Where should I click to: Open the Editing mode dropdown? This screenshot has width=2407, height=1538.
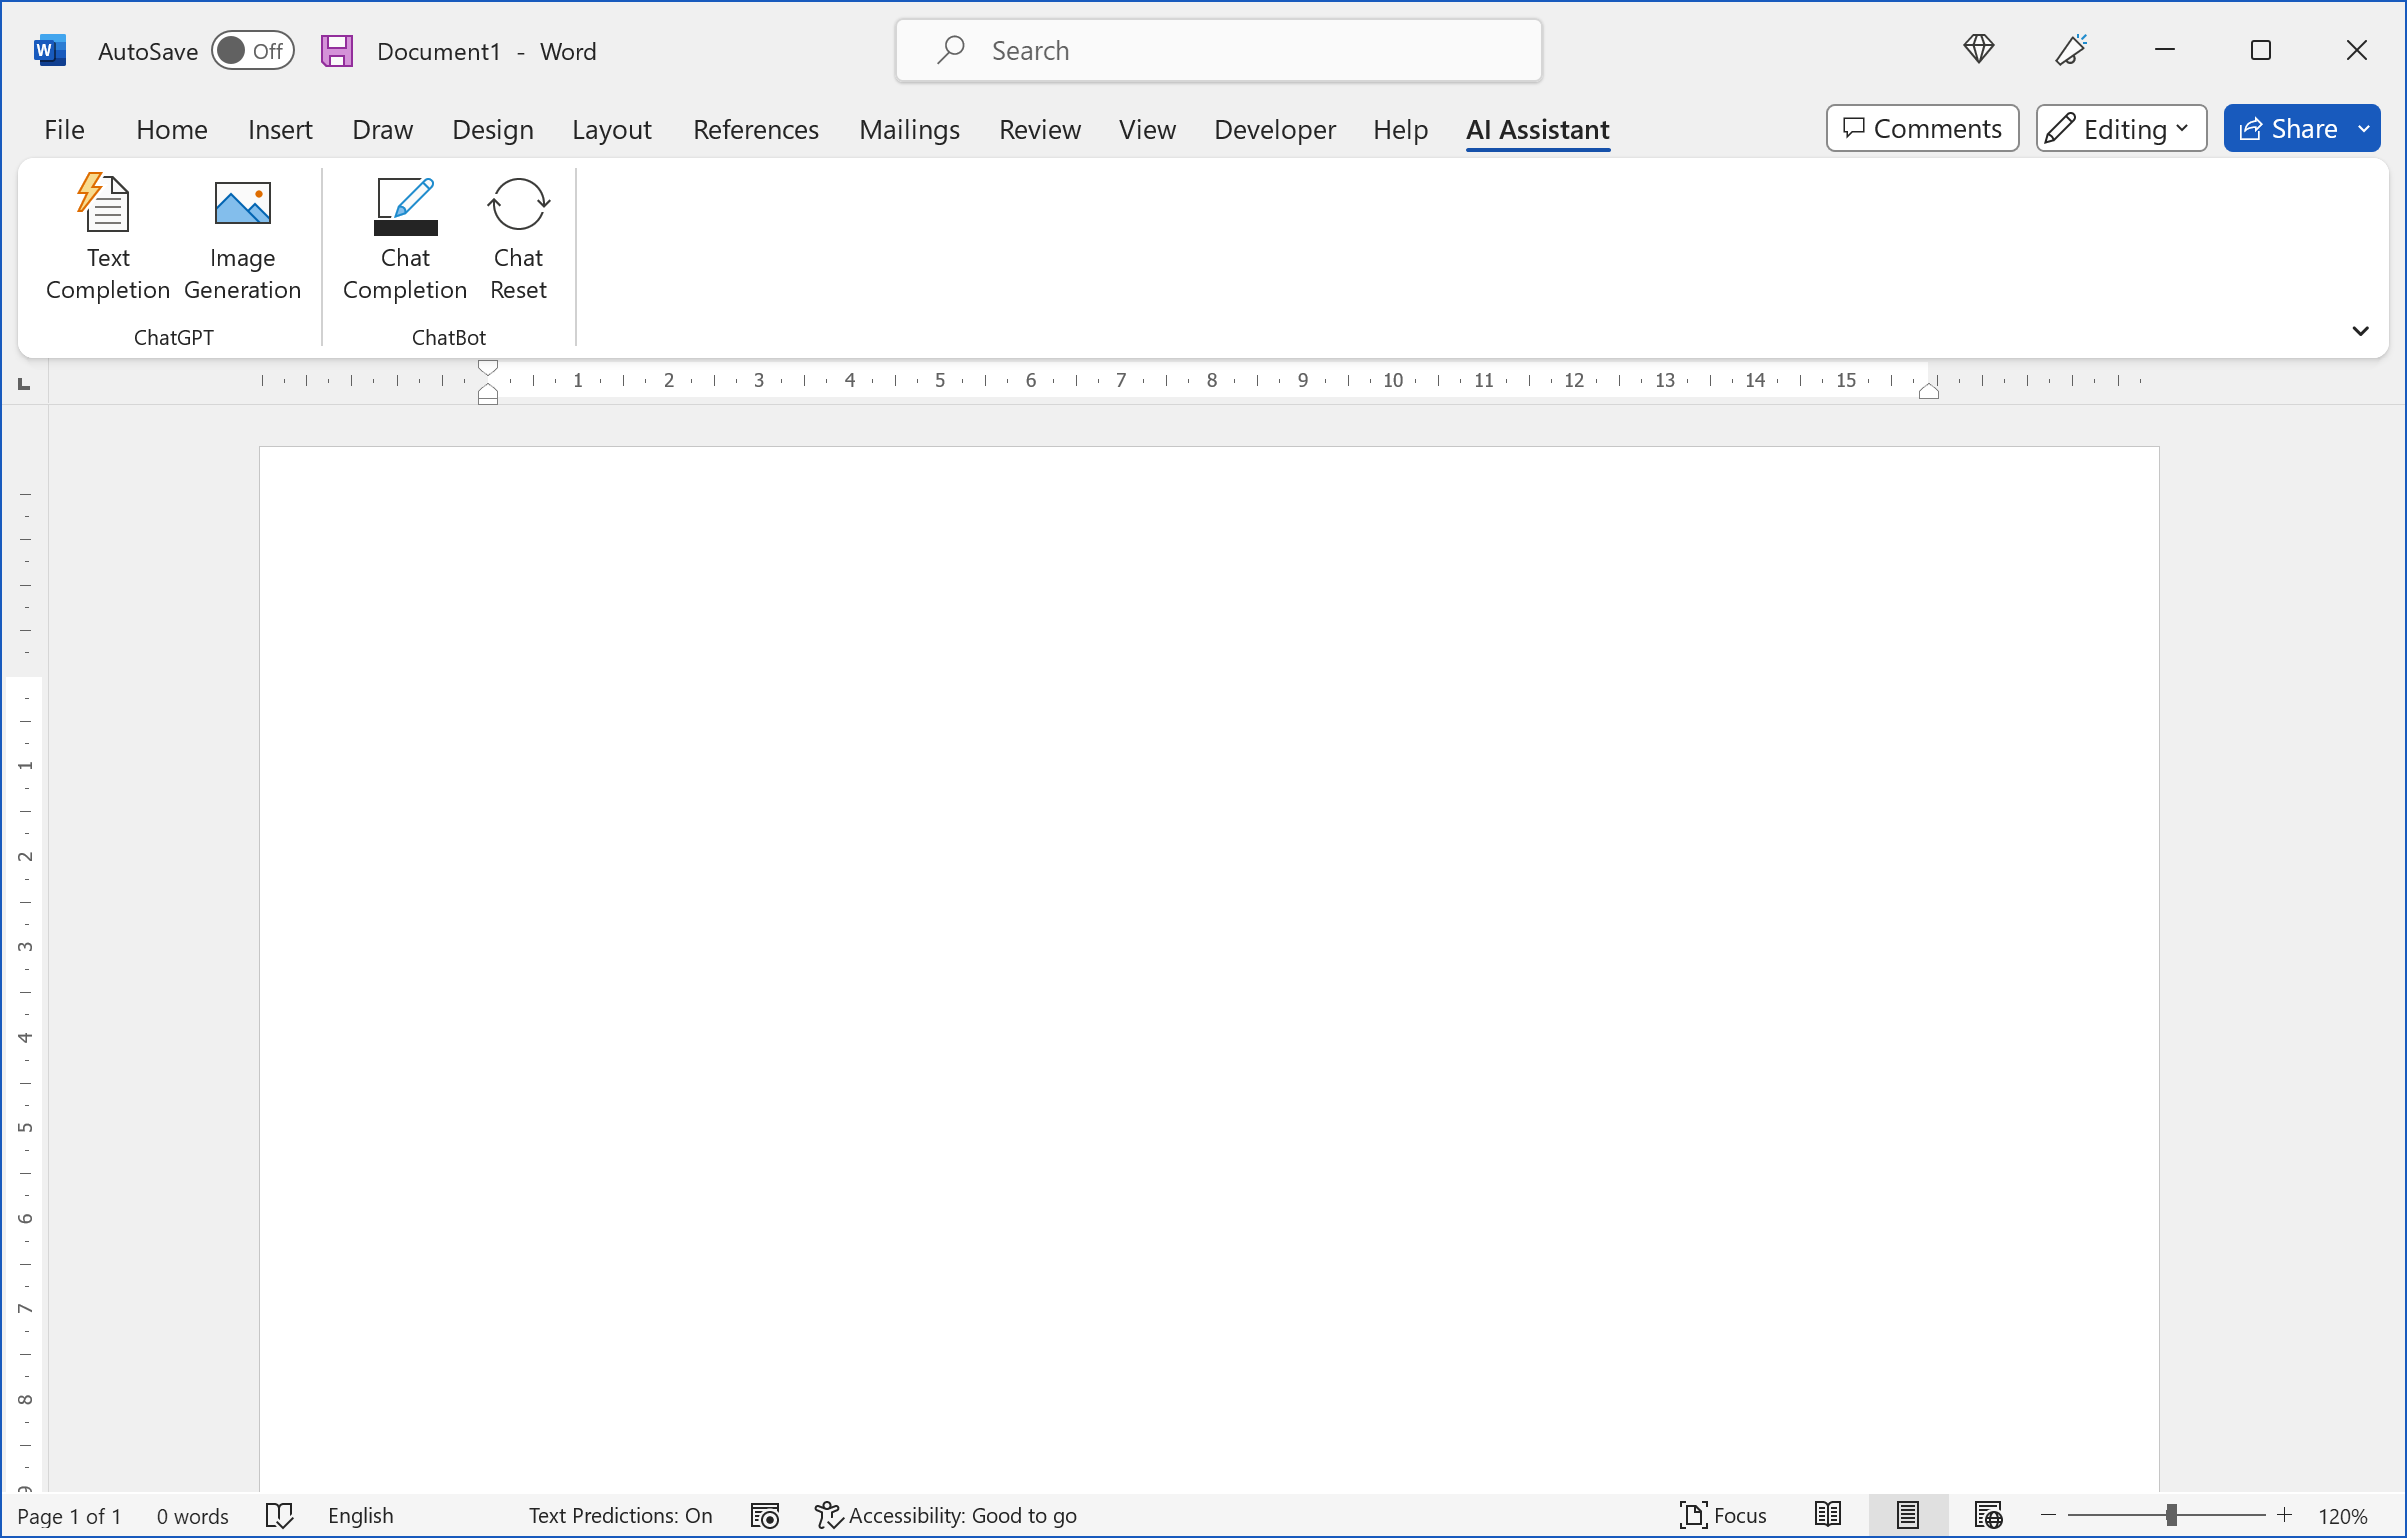point(2121,129)
